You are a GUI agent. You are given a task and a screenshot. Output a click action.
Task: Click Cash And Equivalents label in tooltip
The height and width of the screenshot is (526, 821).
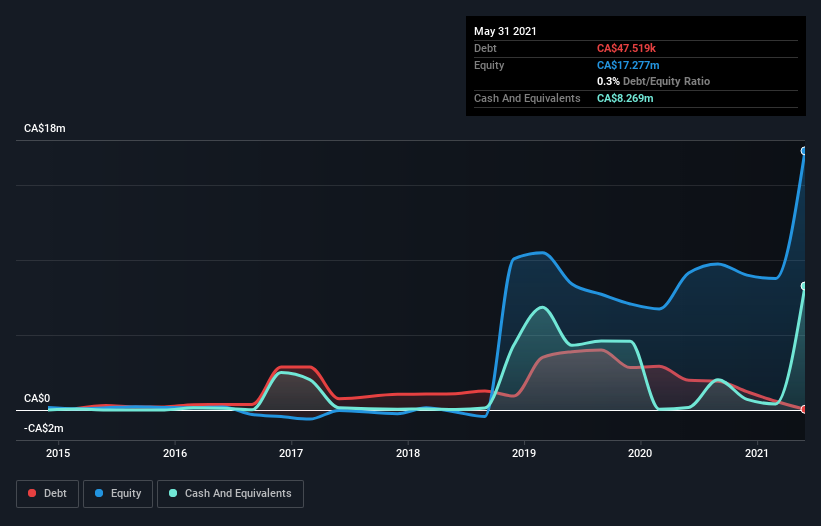pyautogui.click(x=527, y=98)
